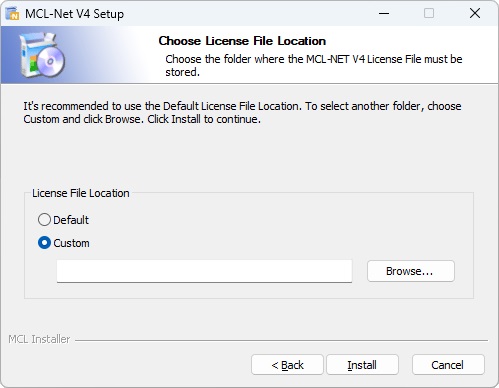Click the grayed-out maximize window button

[429, 14]
